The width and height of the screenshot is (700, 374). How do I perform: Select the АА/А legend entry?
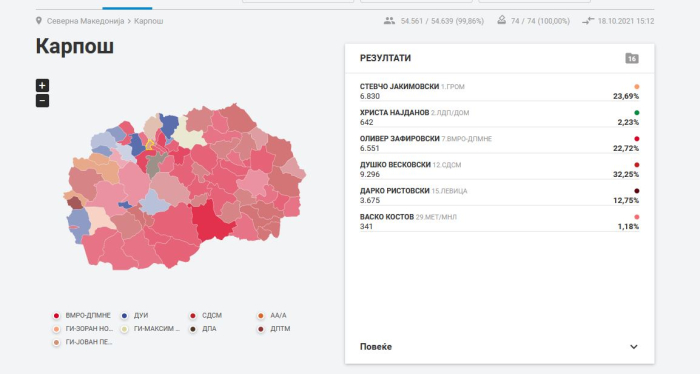coord(272,316)
